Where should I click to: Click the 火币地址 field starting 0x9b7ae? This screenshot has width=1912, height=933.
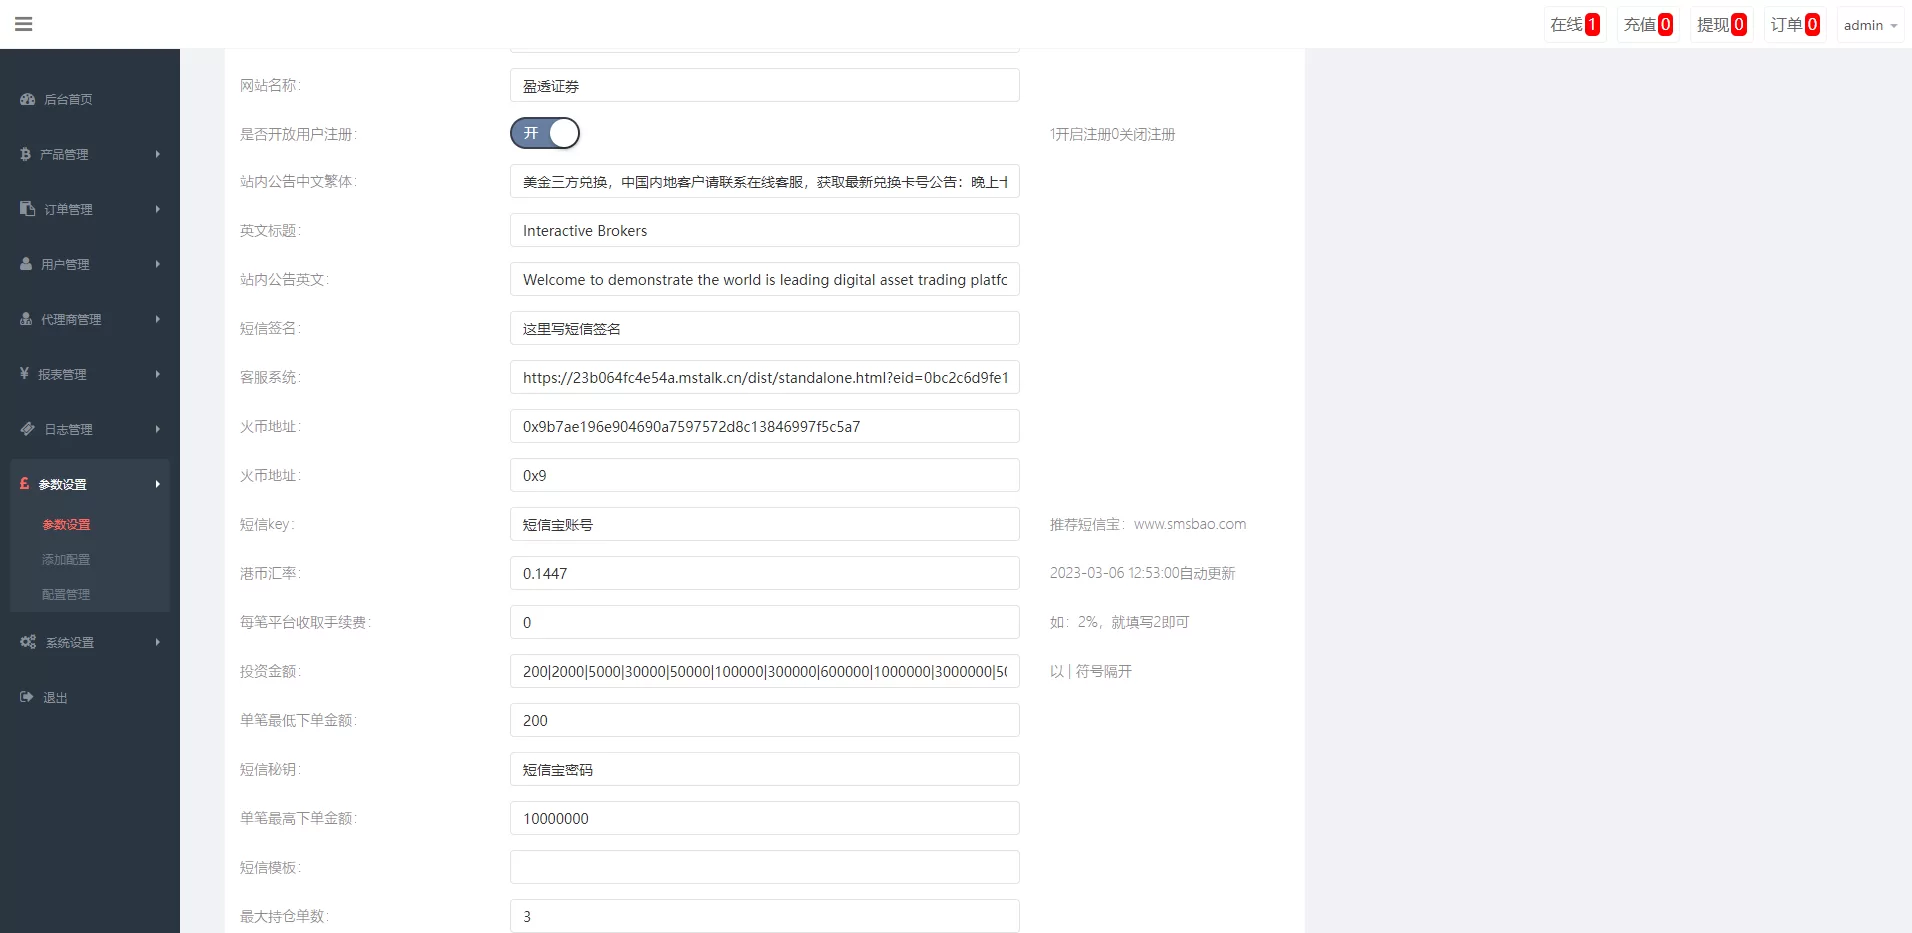(x=765, y=426)
